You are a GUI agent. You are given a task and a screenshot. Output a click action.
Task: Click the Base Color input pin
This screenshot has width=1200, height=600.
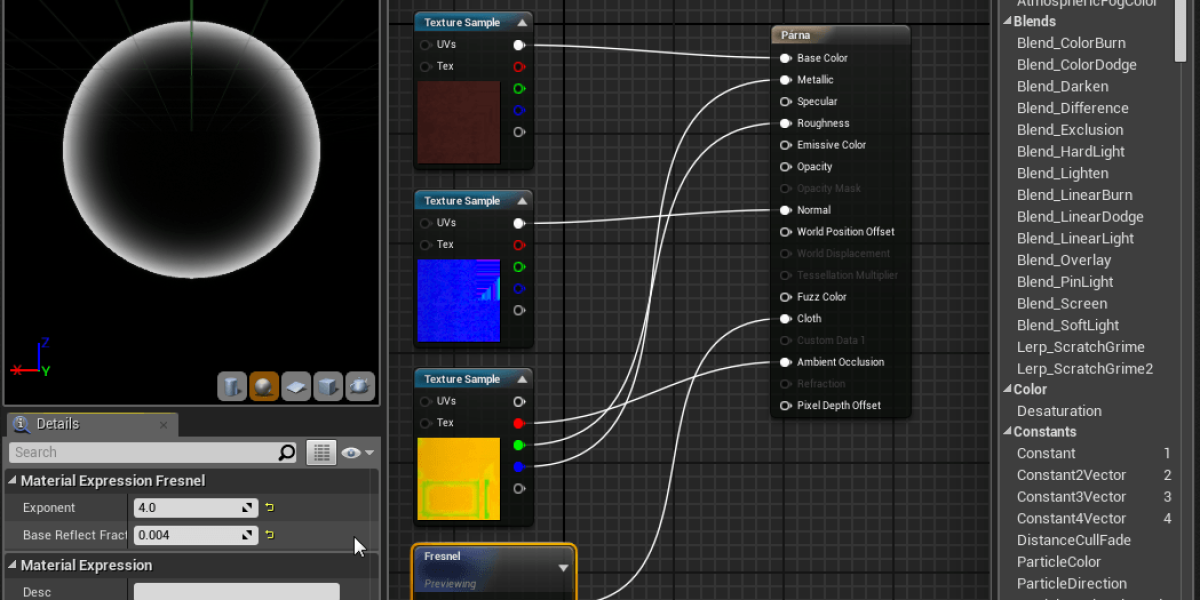coord(786,58)
